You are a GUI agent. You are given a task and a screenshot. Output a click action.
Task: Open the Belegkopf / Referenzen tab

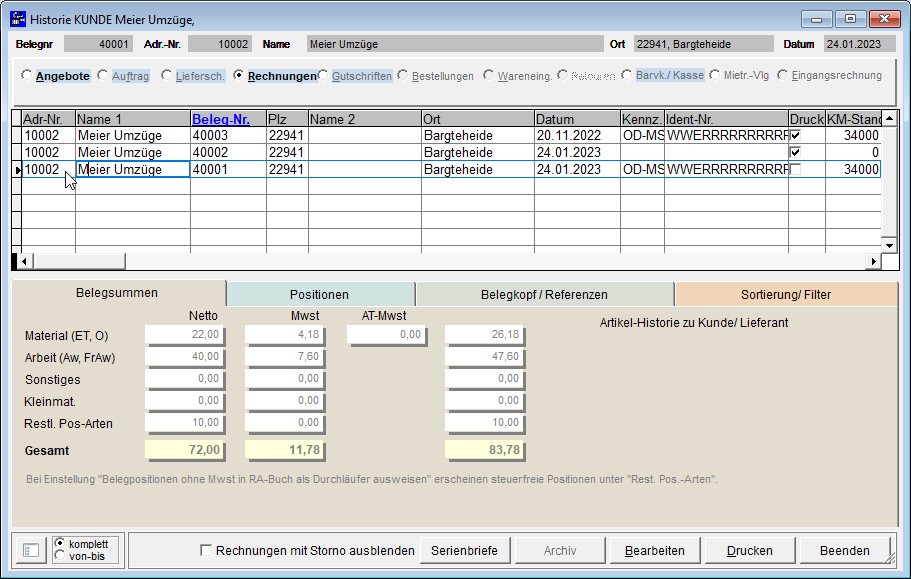[544, 294]
